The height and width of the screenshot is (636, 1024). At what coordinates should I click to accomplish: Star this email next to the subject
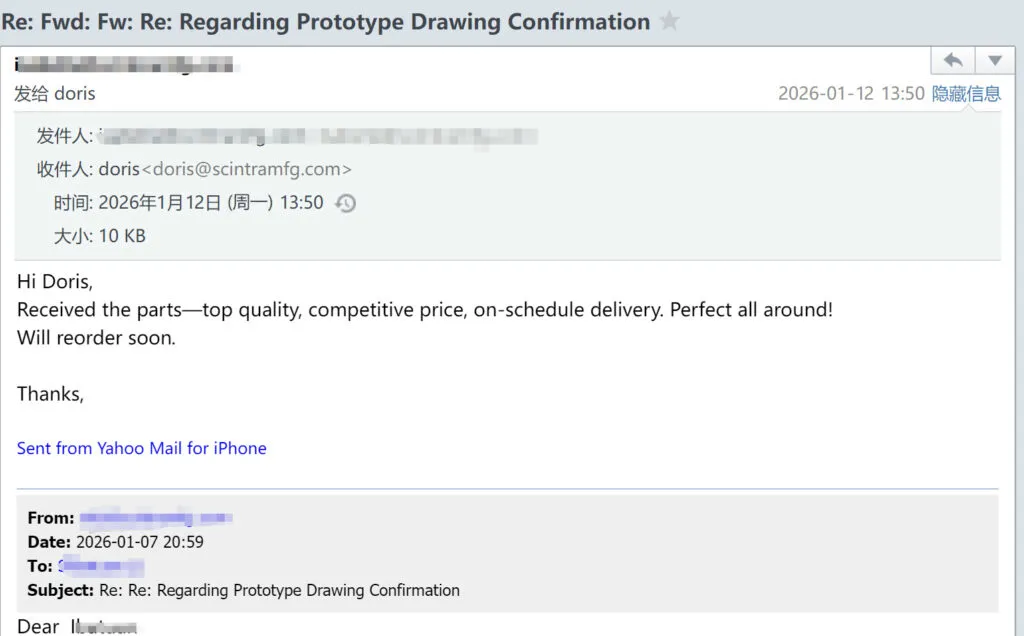click(670, 21)
